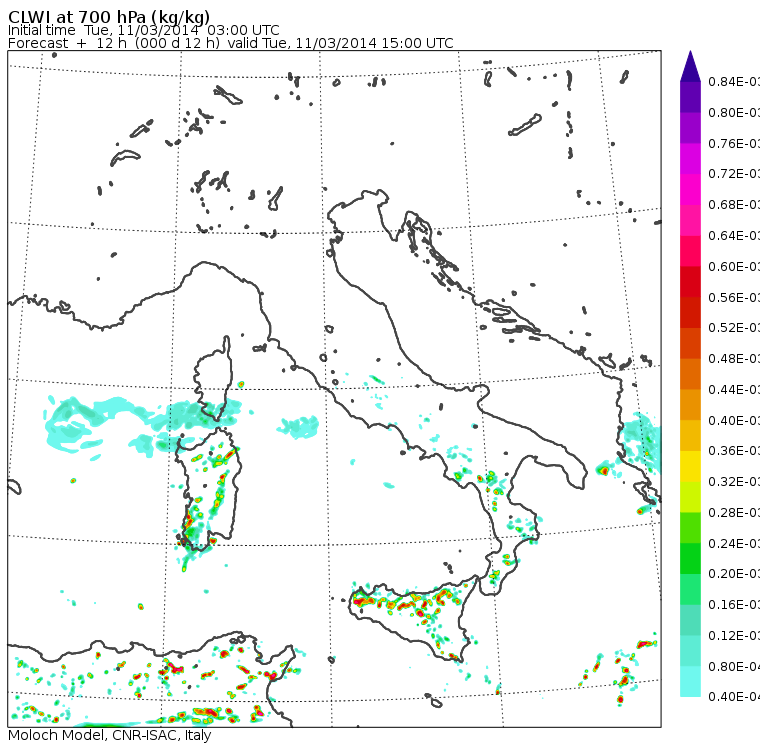Click the 0.68E-03 colorbar label
The height and width of the screenshot is (749, 760).
pyautogui.click(x=734, y=205)
